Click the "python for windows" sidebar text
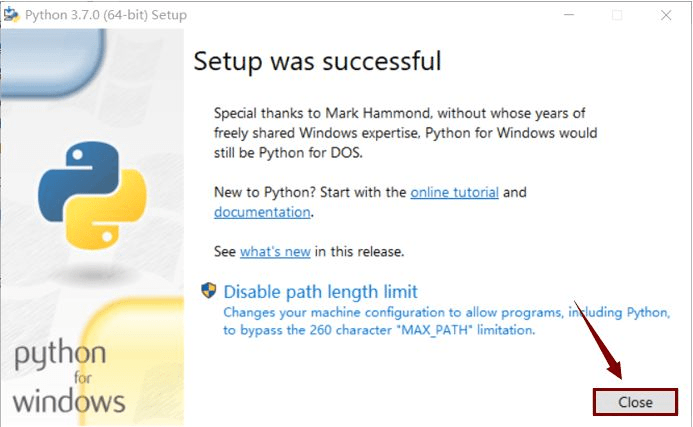The height and width of the screenshot is (427, 693). click(x=69, y=378)
